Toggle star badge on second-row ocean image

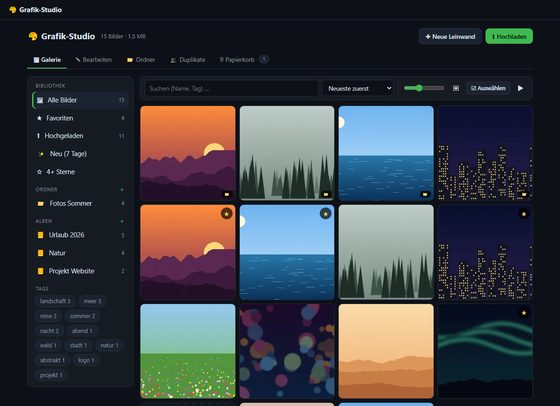point(325,214)
